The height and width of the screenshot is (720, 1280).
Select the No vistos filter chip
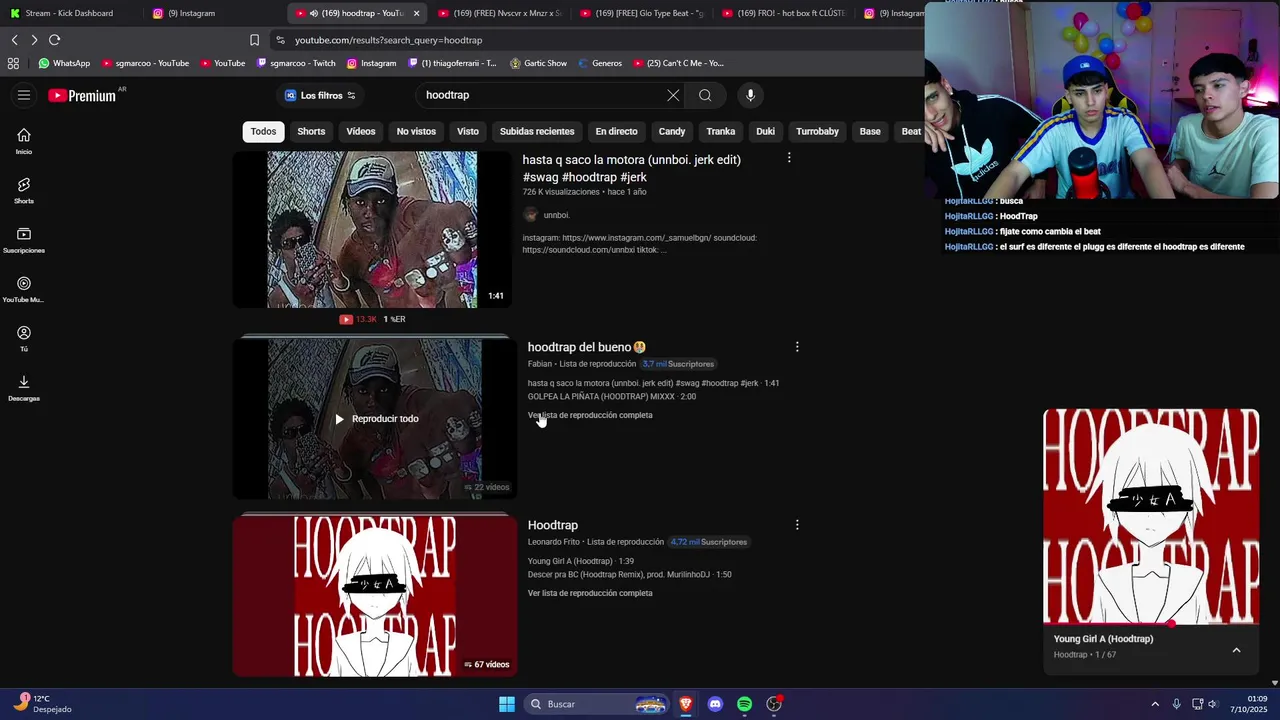[416, 131]
